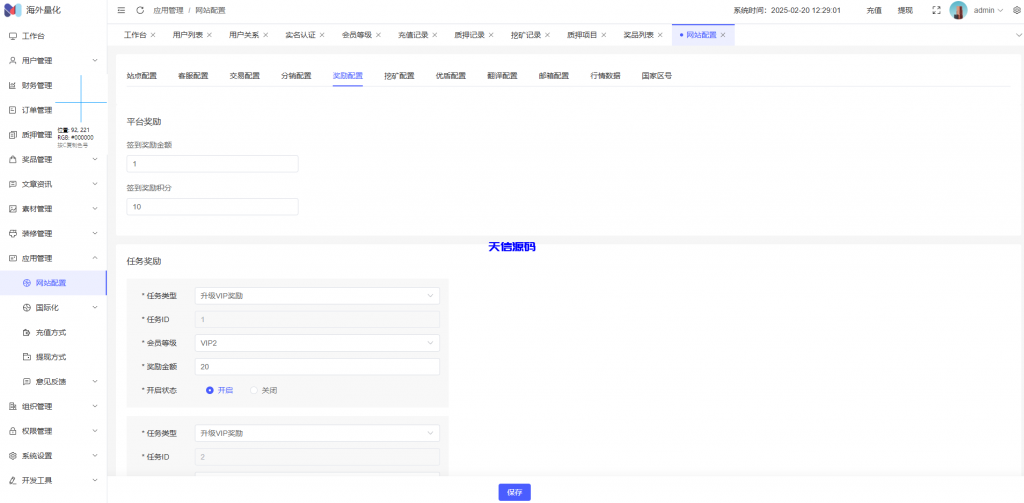The image size is (1024, 503).
Task: Collapse the 应用管理 sidebar menu chevron
Action: (x=95, y=258)
